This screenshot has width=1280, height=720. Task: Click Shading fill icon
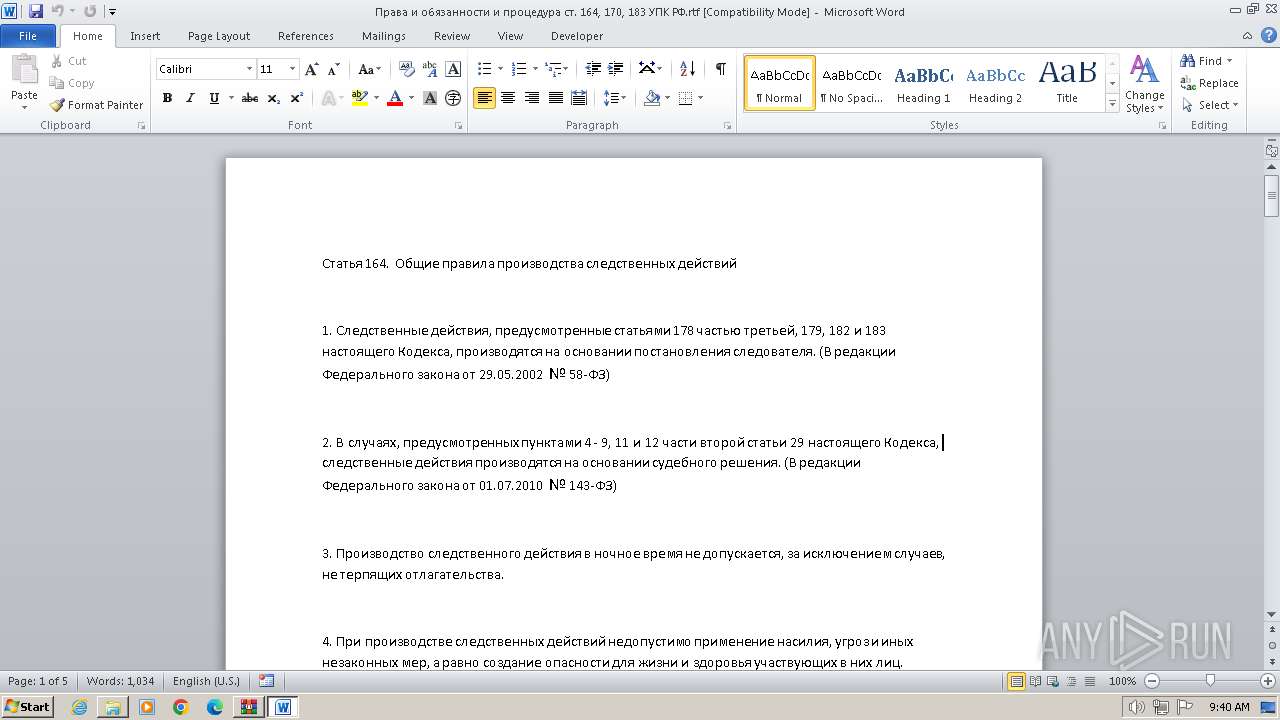[652, 98]
